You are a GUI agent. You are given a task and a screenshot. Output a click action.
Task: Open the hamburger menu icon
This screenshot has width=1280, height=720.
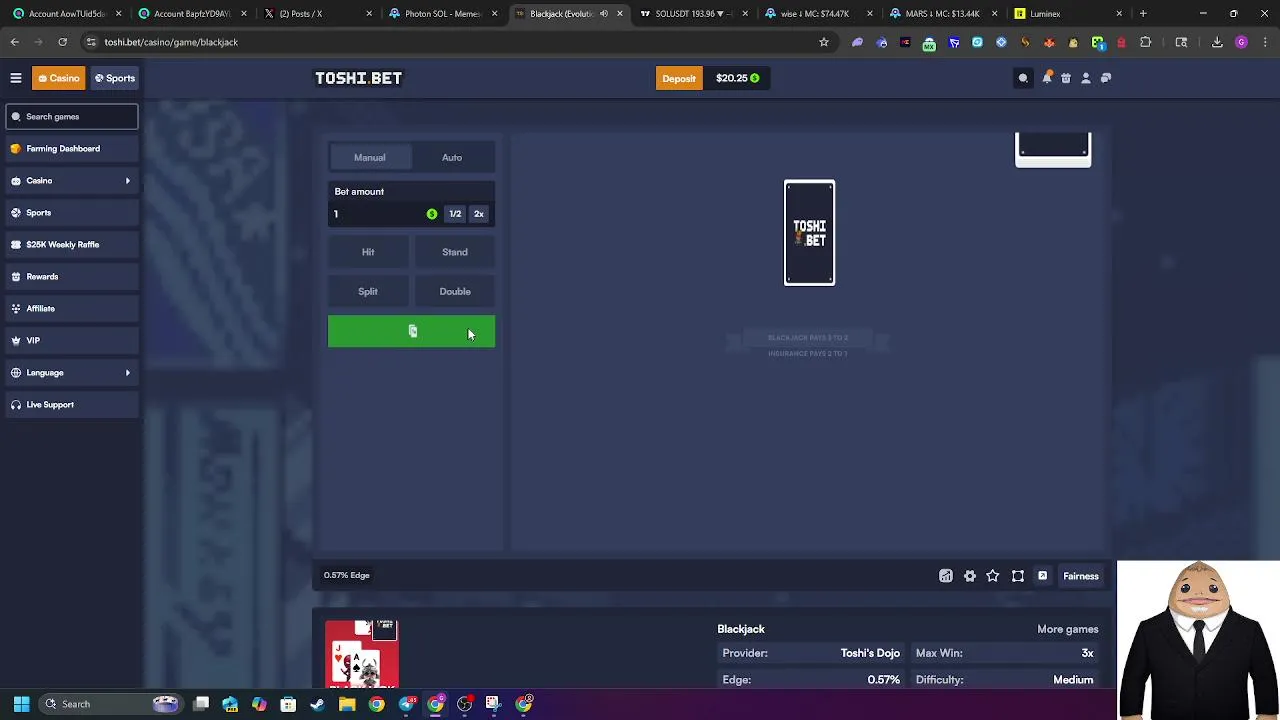click(x=16, y=78)
